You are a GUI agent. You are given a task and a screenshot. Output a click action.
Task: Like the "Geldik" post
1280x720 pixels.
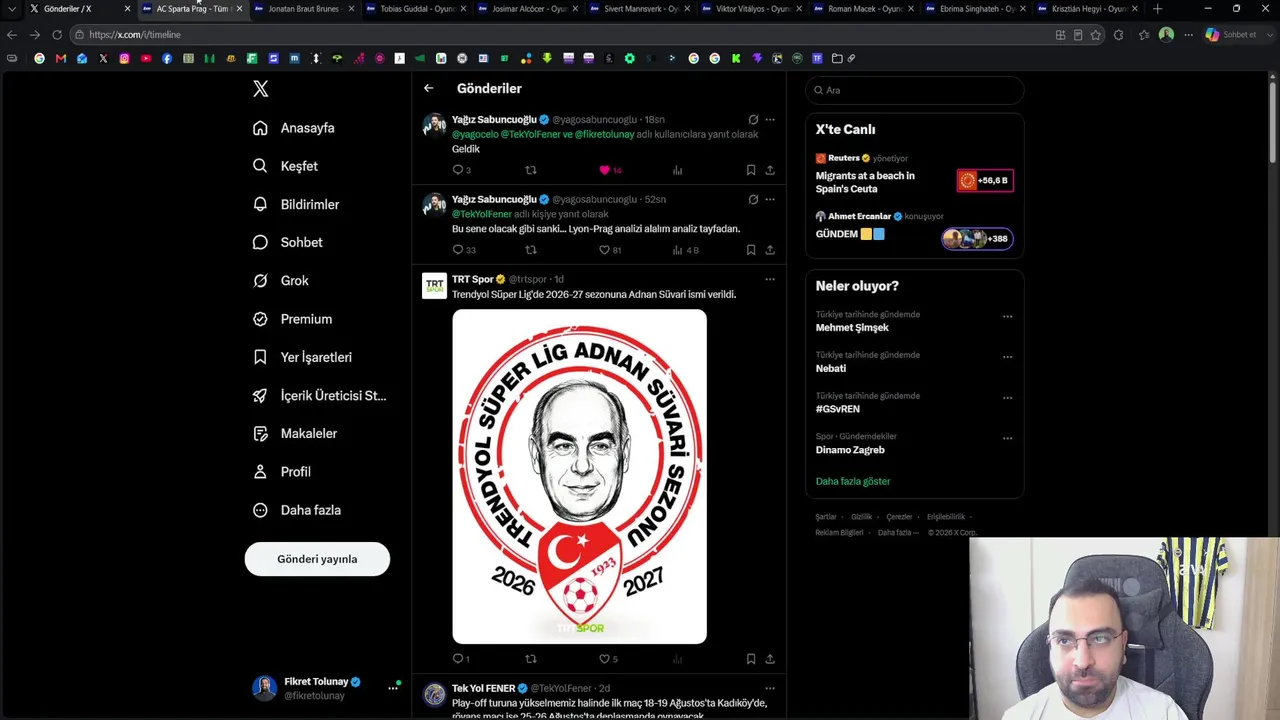610,170
